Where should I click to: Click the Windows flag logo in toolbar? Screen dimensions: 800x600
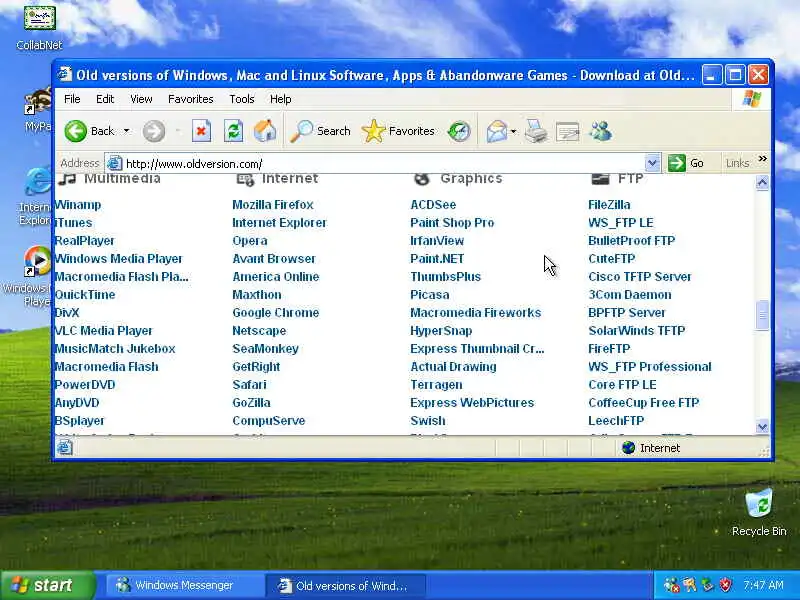click(752, 99)
